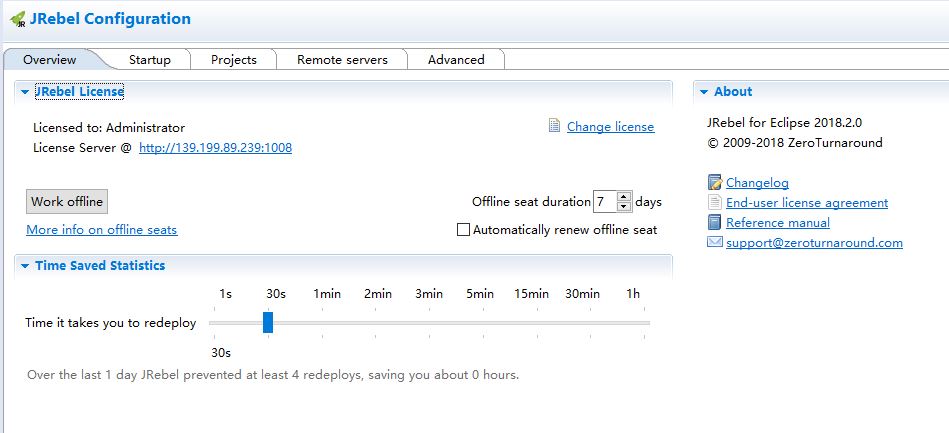949x433 pixels.
Task: Open More info on offline seats link
Action: pyautogui.click(x=102, y=230)
